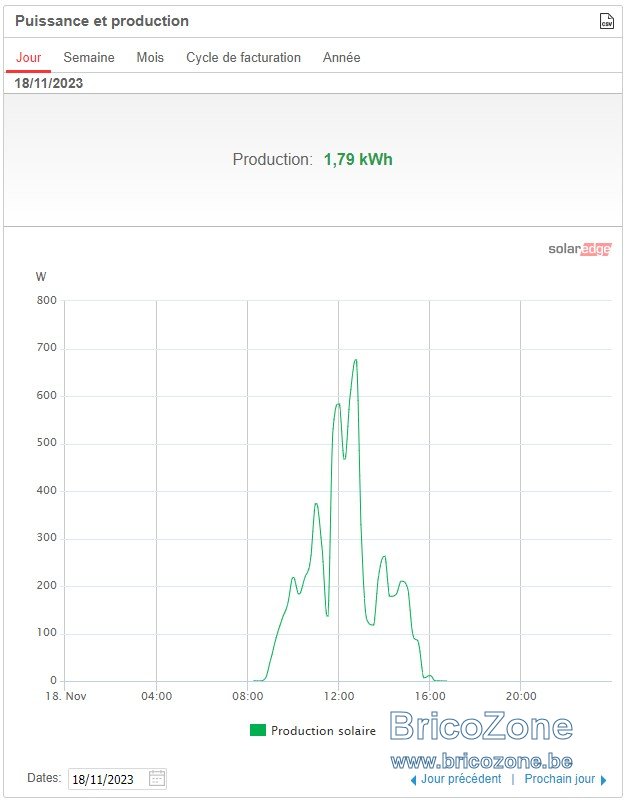Click the green Production solaire color swatch
Image resolution: width=626 pixels, height=805 pixels.
(x=258, y=730)
